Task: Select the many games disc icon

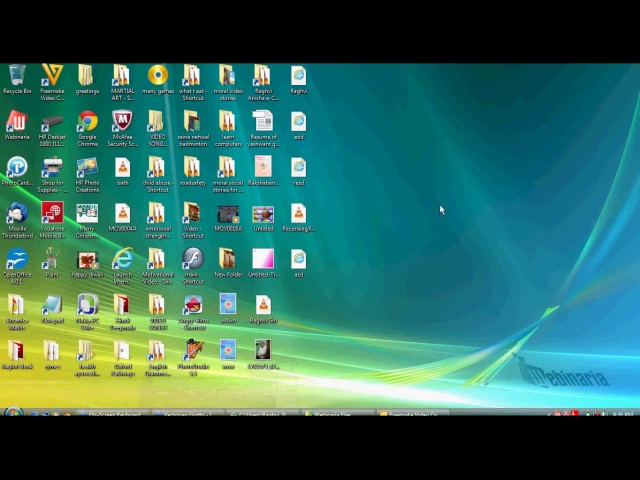Action: (x=158, y=80)
